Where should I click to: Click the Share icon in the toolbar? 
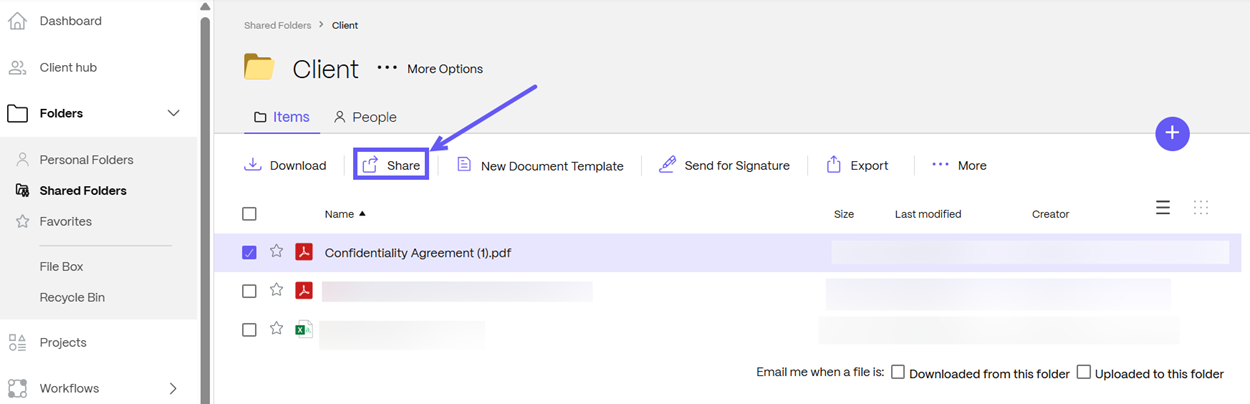coord(370,165)
